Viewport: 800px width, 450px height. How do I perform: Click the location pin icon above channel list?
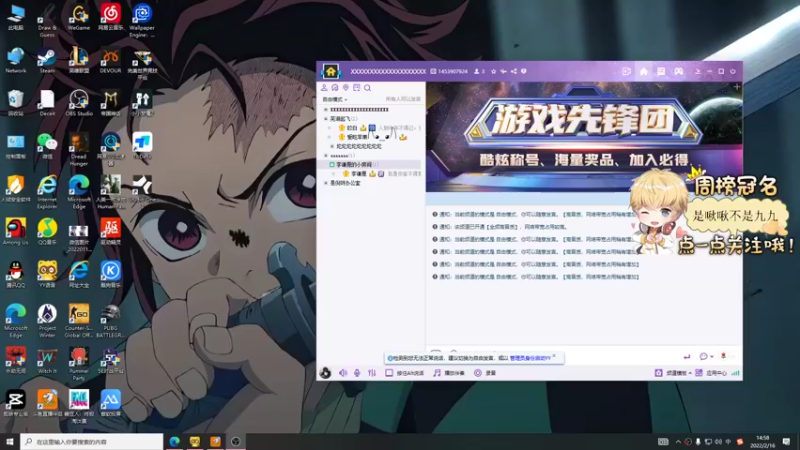coord(345,88)
